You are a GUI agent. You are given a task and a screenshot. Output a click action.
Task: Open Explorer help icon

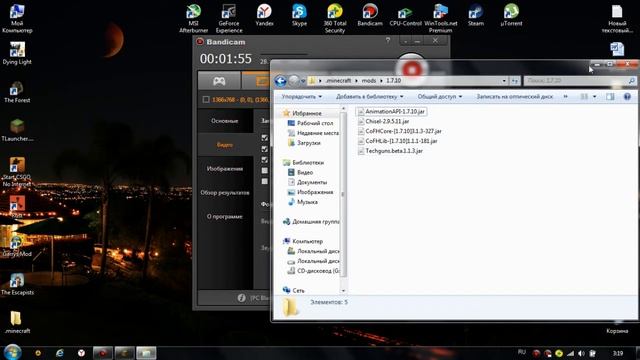click(x=627, y=97)
